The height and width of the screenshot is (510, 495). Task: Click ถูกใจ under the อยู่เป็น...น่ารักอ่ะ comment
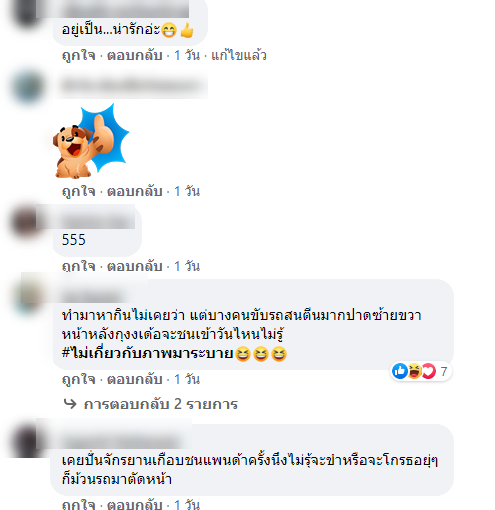coord(78,55)
